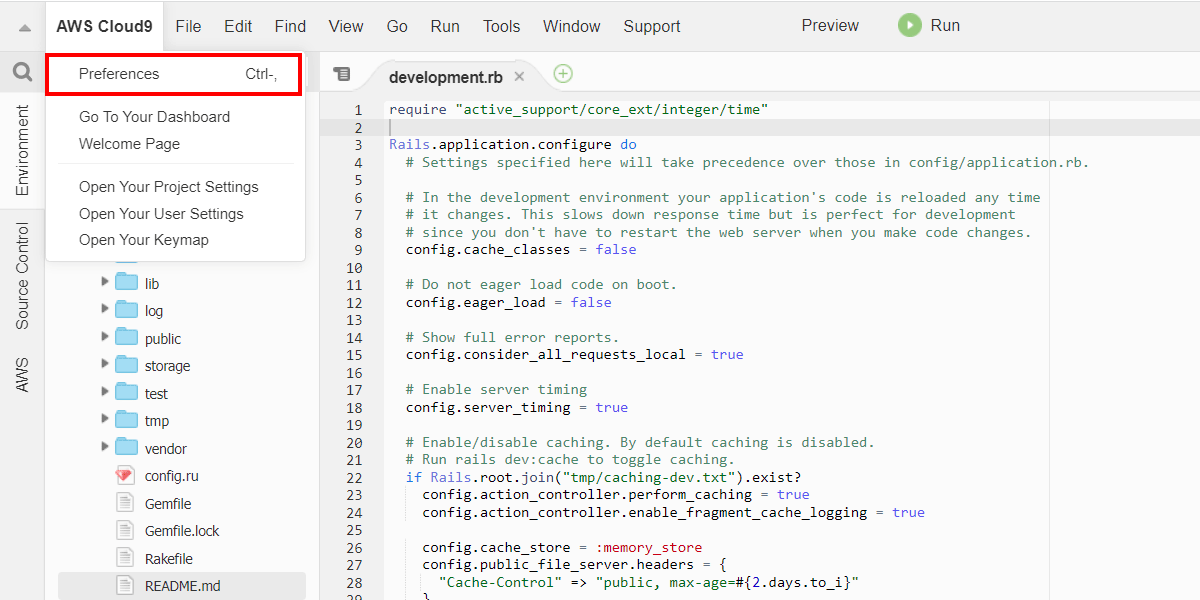The image size is (1200, 600).
Task: Click 'config.consider_all_requests_local = true' line
Action: tap(574, 354)
